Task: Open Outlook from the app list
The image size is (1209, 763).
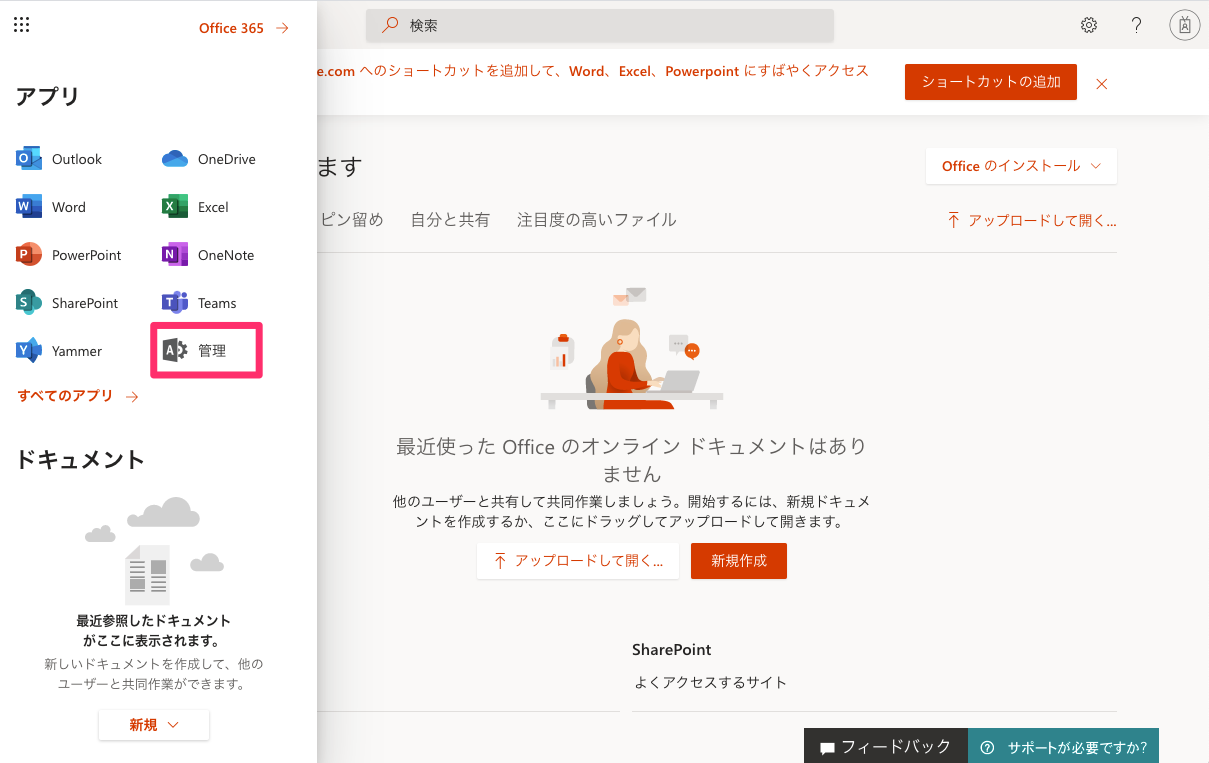Action: [x=60, y=159]
